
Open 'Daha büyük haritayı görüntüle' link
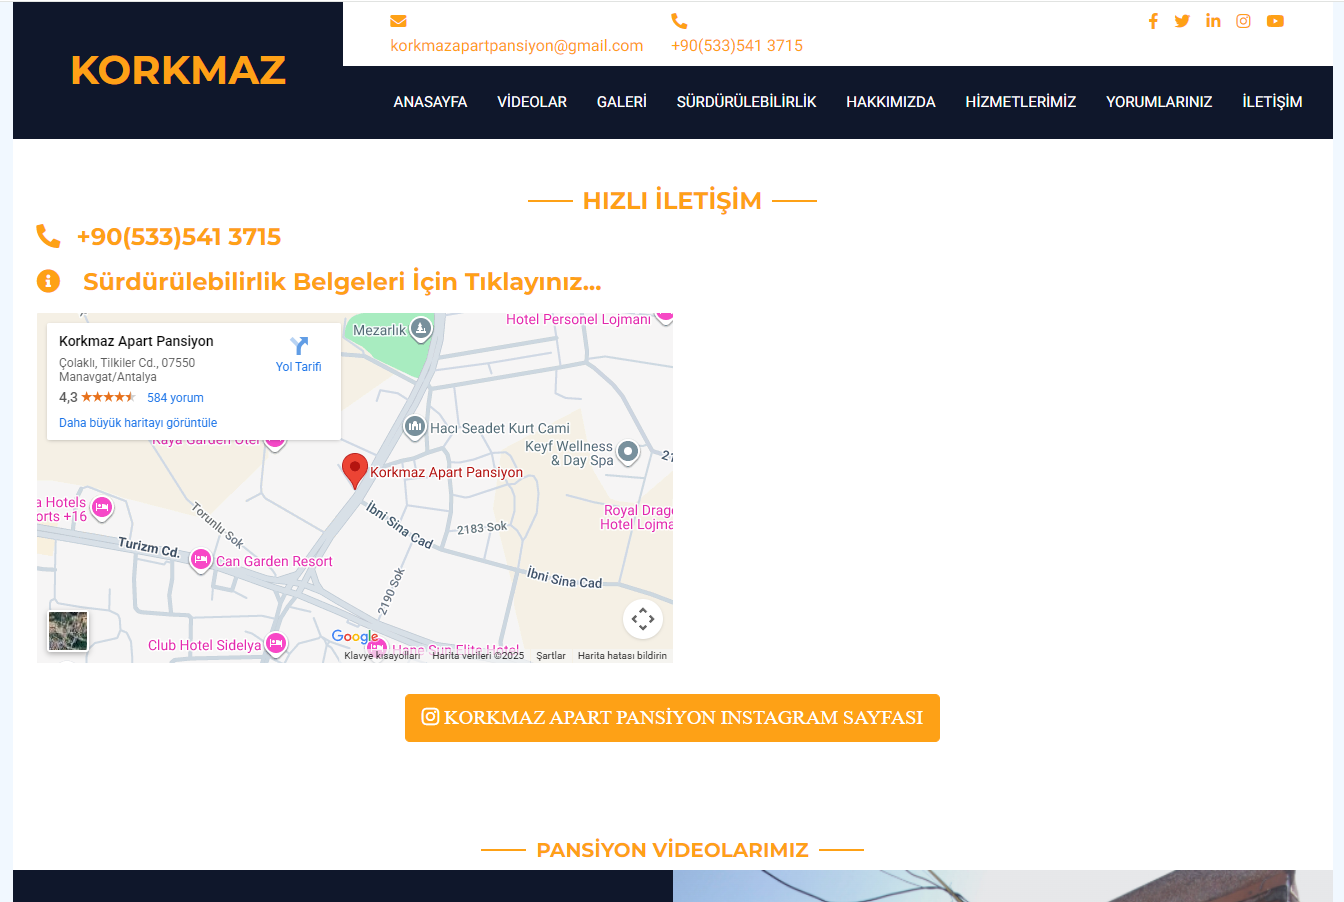(137, 422)
